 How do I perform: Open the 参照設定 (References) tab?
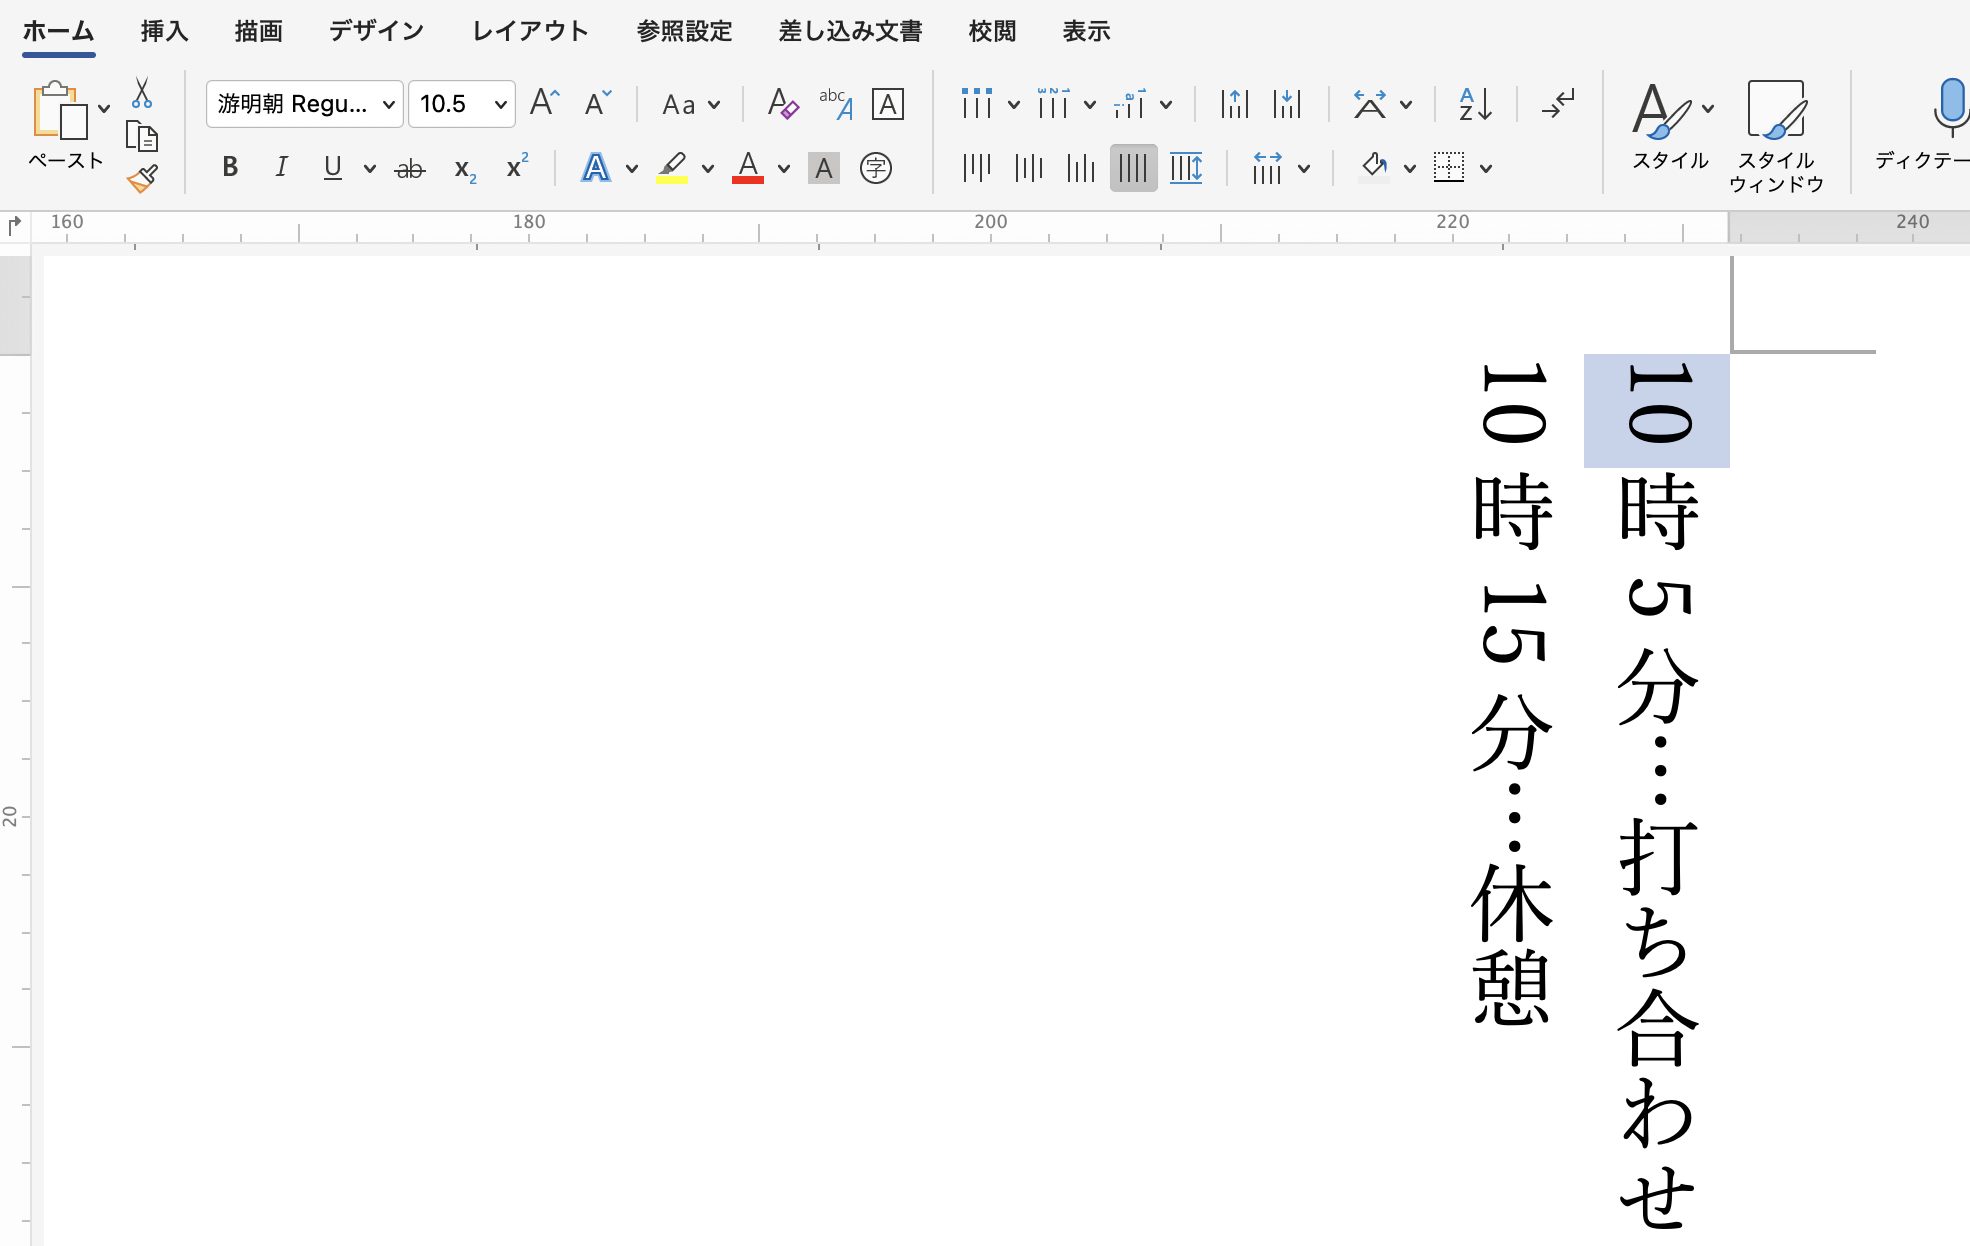[685, 31]
